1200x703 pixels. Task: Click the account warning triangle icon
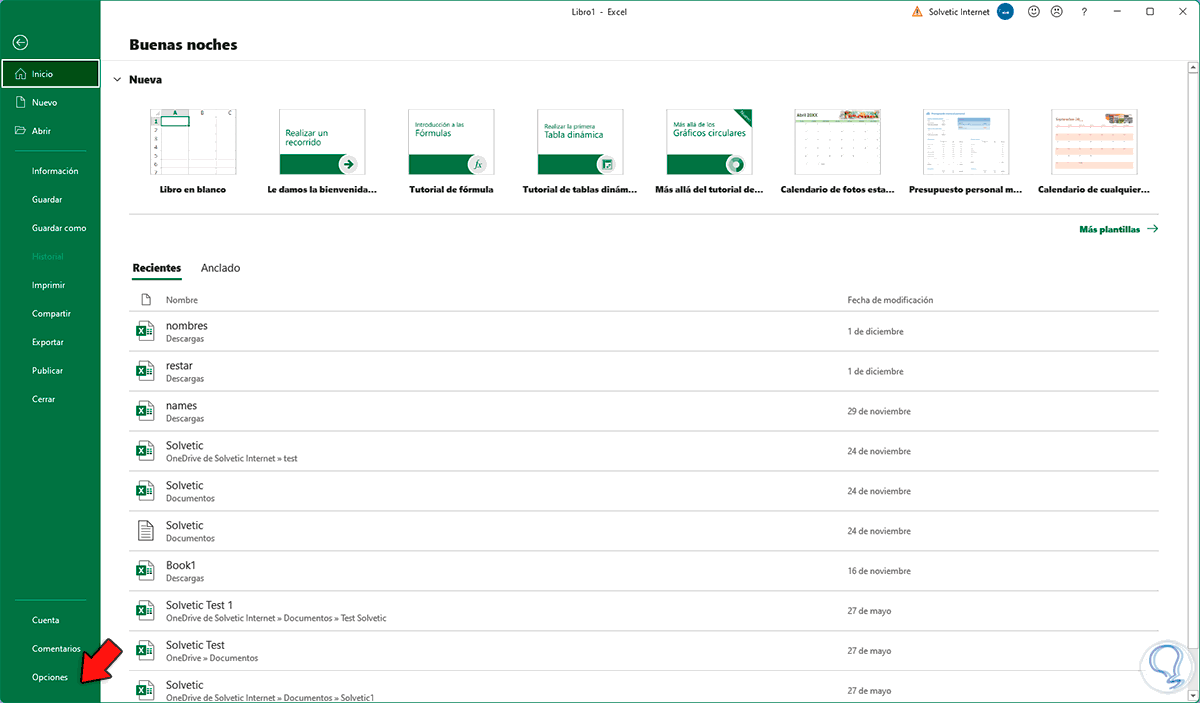point(917,12)
